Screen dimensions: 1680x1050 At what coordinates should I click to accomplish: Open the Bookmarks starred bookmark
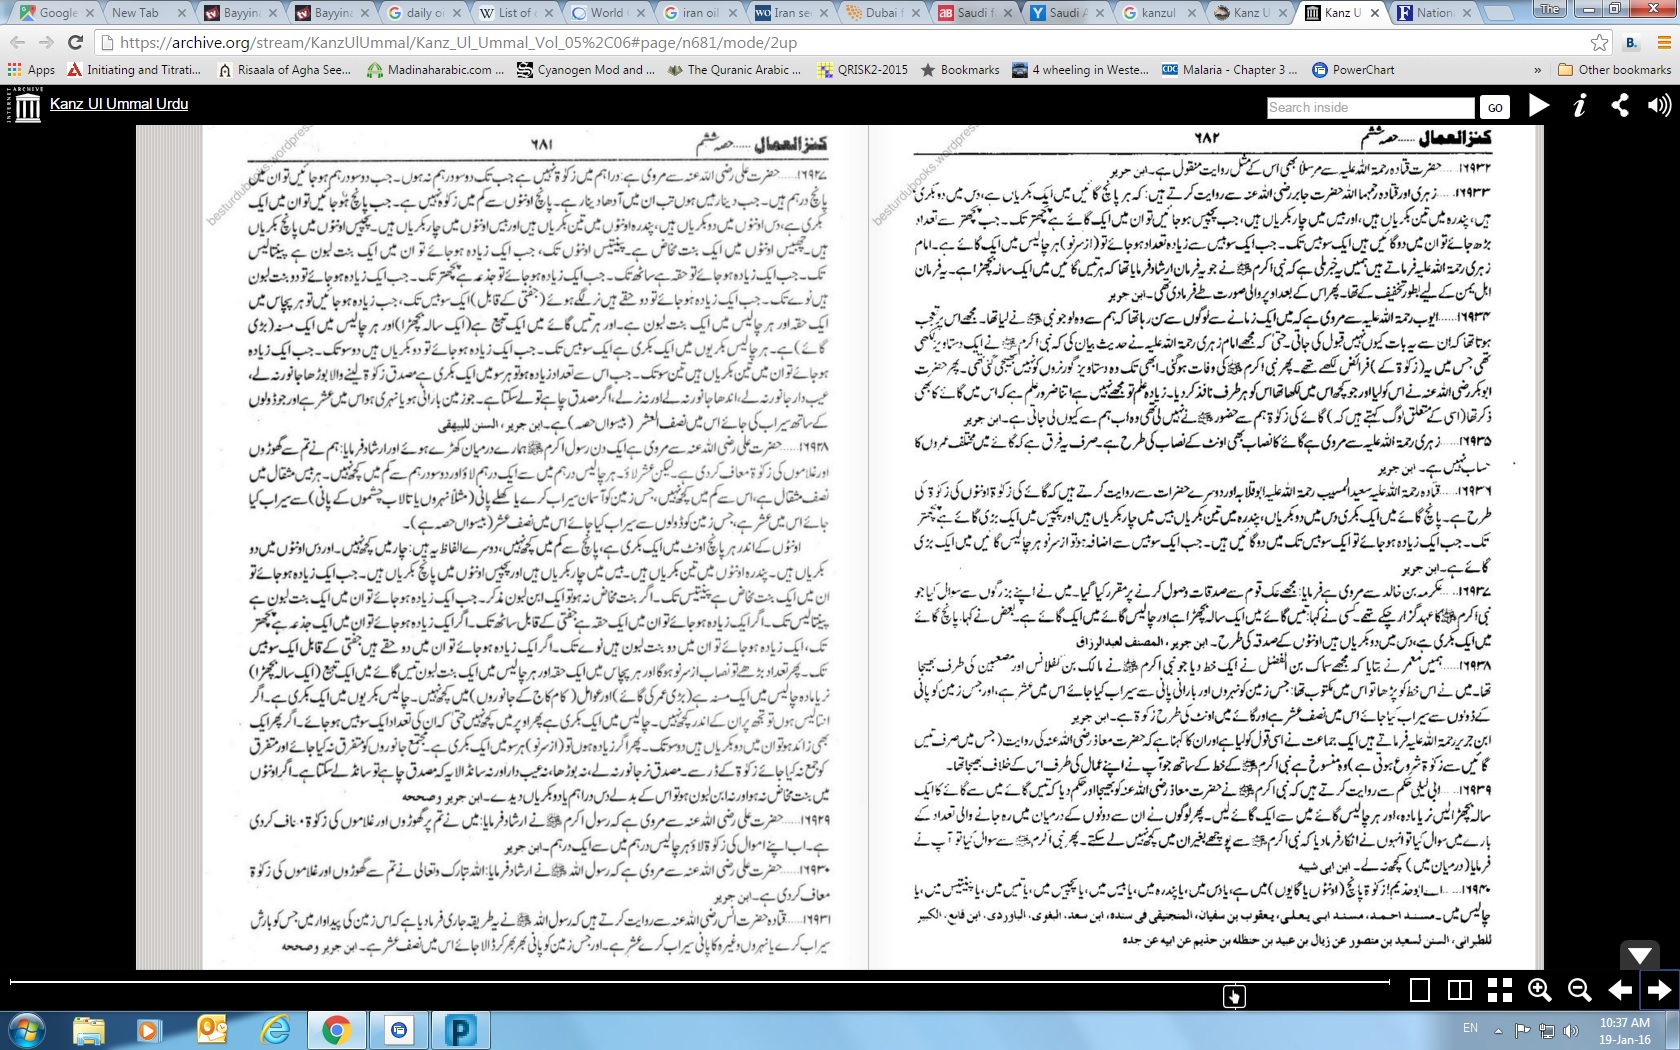click(x=960, y=70)
